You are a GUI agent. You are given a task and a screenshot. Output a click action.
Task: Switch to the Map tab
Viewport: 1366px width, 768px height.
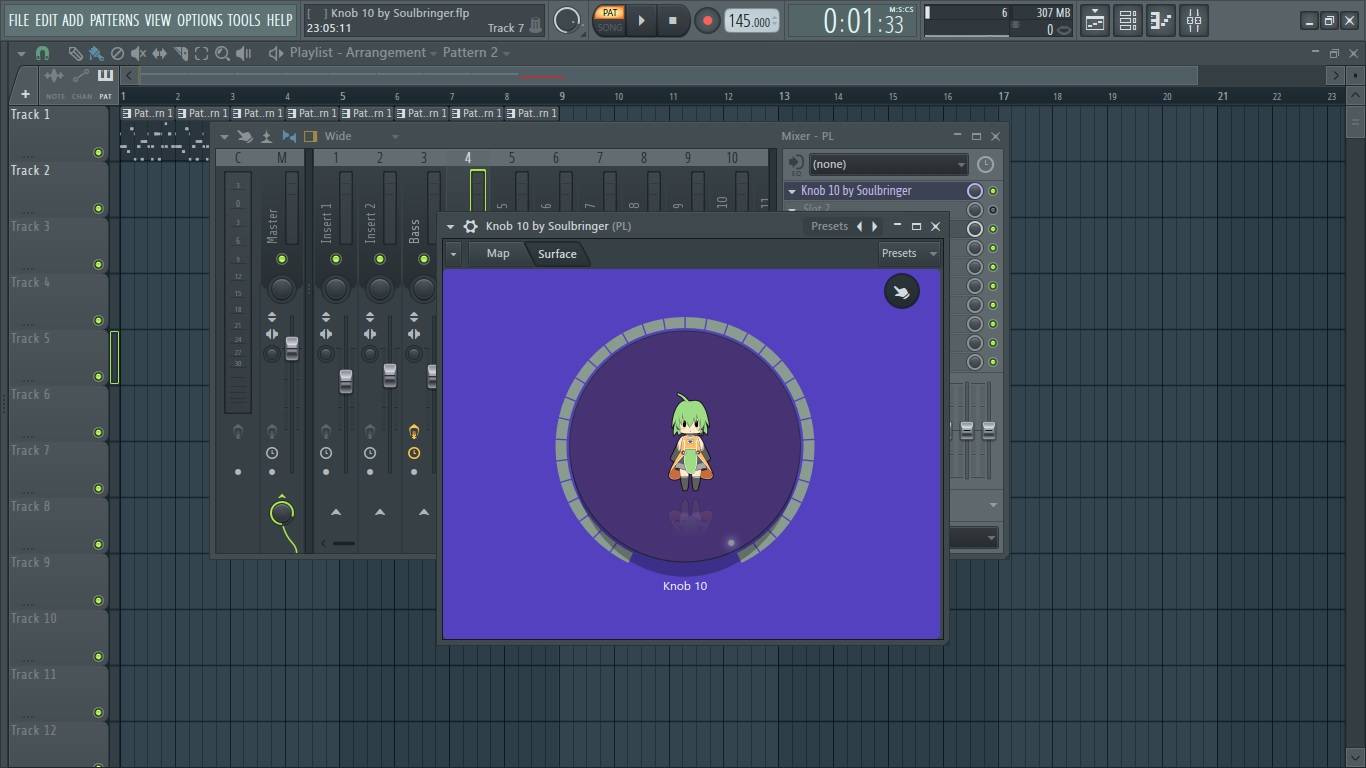tap(498, 254)
